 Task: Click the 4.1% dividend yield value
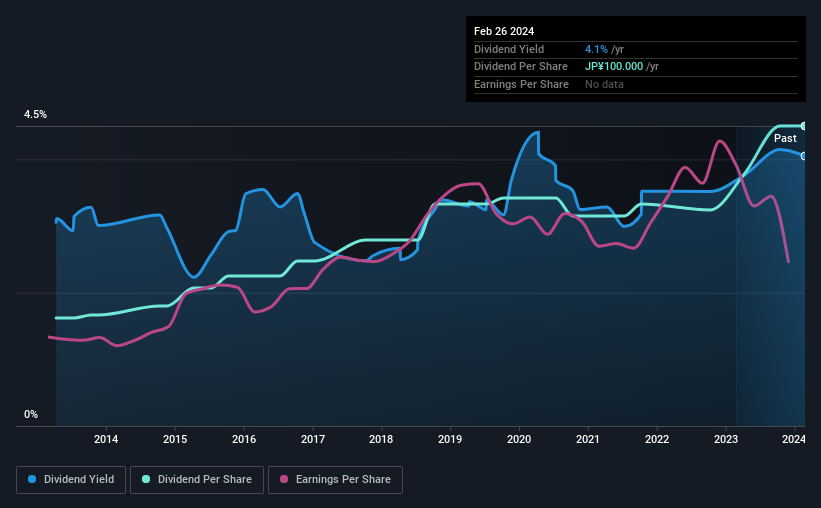(x=596, y=49)
